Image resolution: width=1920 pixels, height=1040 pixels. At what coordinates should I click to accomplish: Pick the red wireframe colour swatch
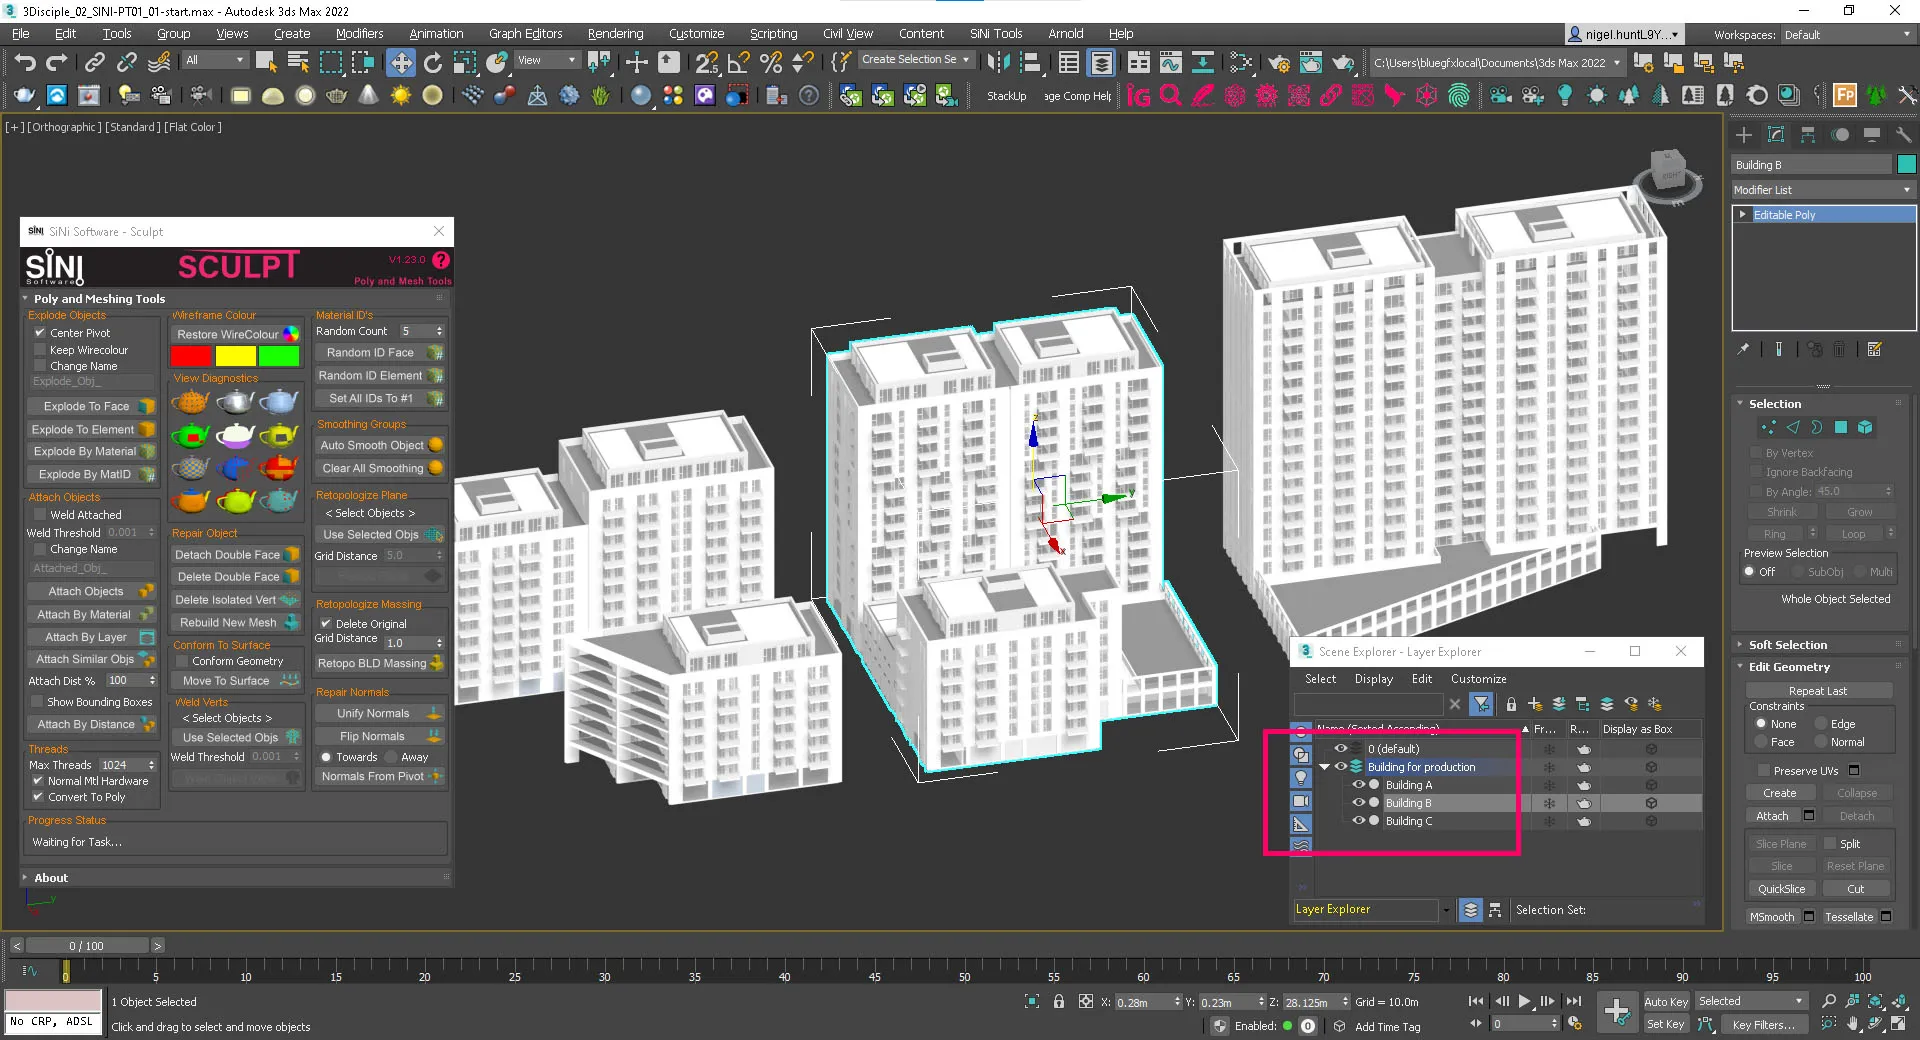[x=191, y=356]
